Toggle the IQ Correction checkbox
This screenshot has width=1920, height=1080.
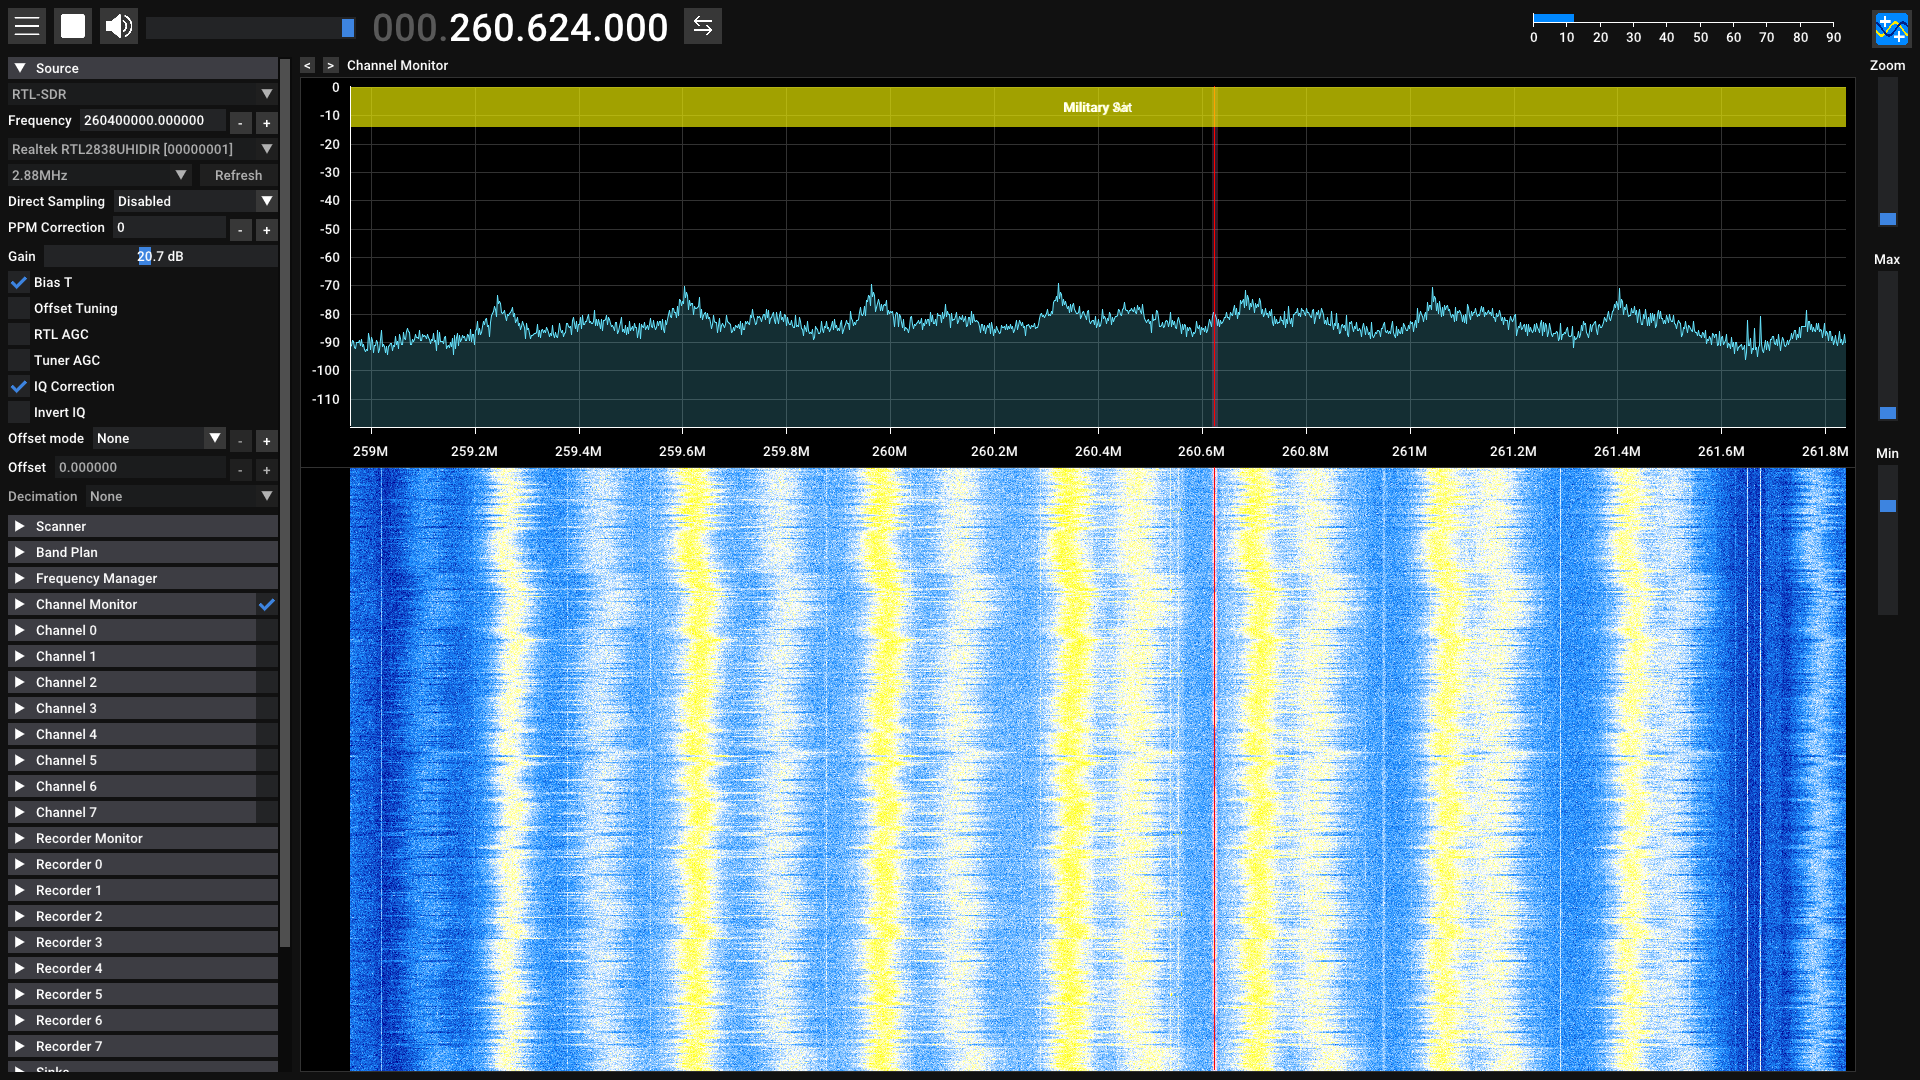coord(19,387)
